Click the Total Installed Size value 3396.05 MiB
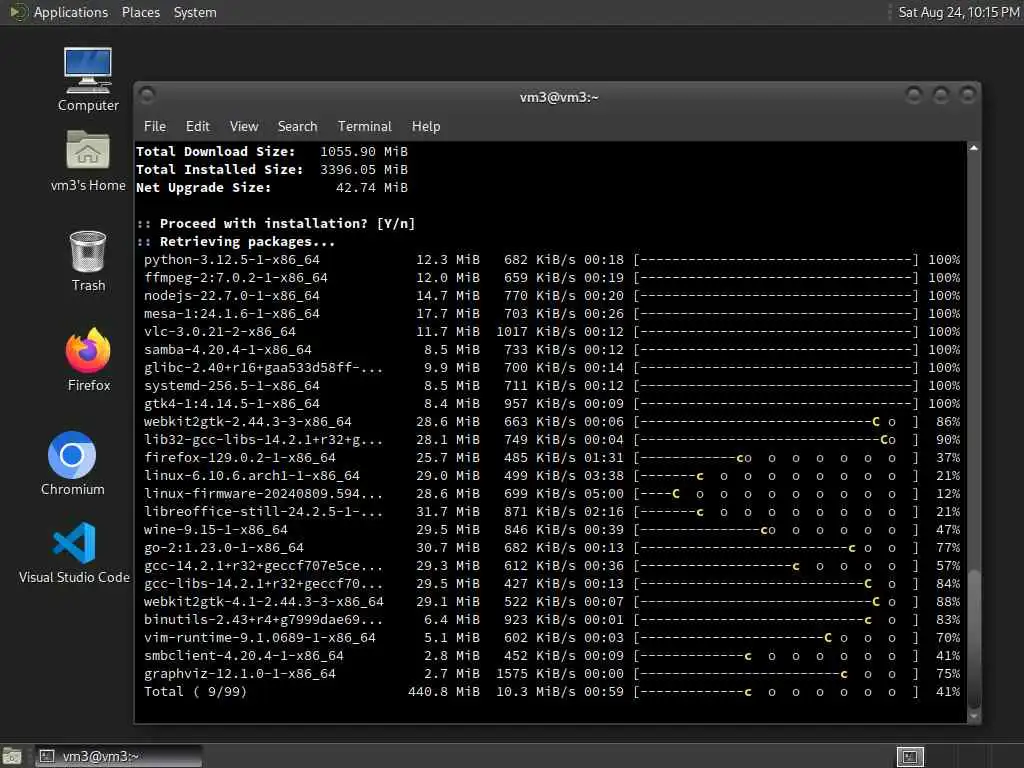The image size is (1024, 768). click(364, 169)
